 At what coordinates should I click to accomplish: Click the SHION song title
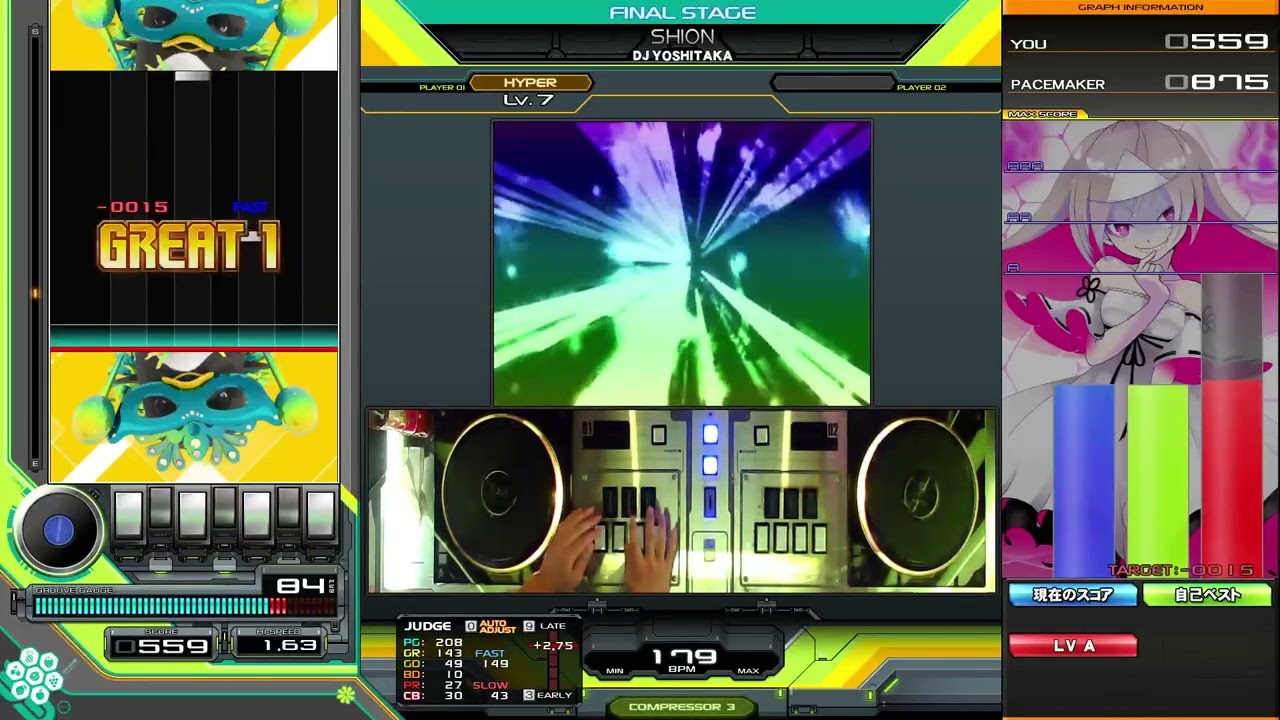682,36
